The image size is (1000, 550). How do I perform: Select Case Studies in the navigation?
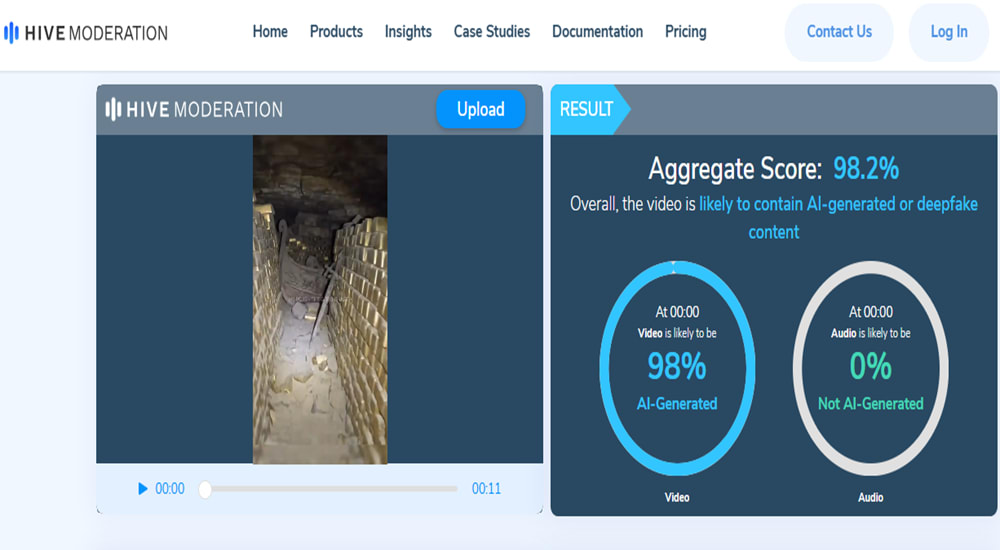pyautogui.click(x=492, y=32)
